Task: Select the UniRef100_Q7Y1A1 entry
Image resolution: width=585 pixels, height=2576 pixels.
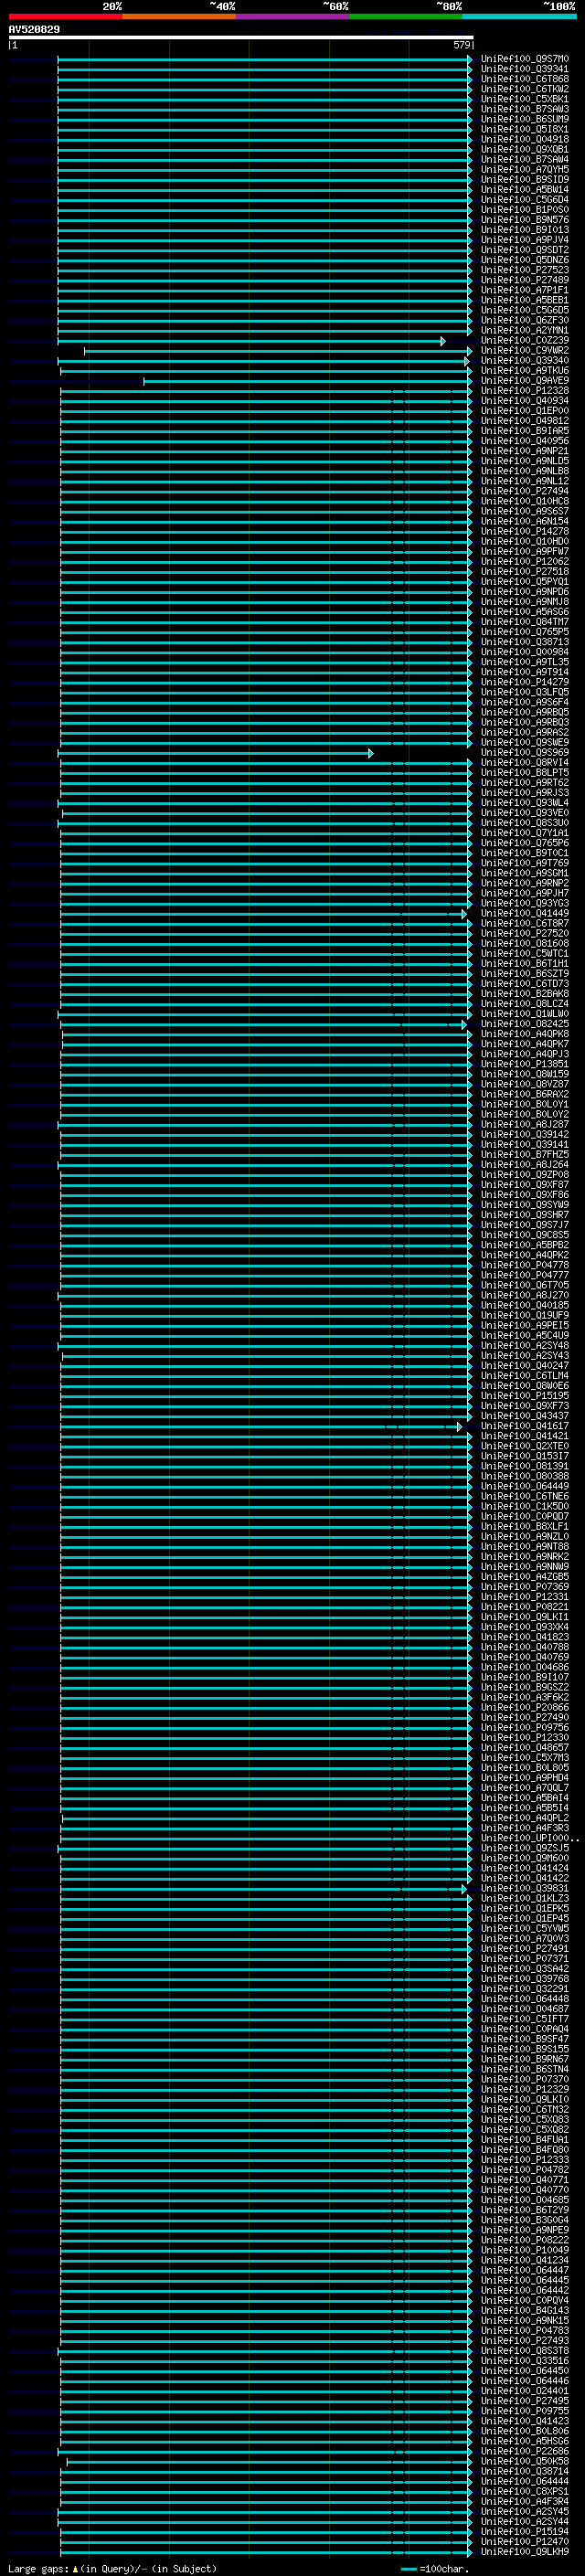Action: click(x=524, y=833)
